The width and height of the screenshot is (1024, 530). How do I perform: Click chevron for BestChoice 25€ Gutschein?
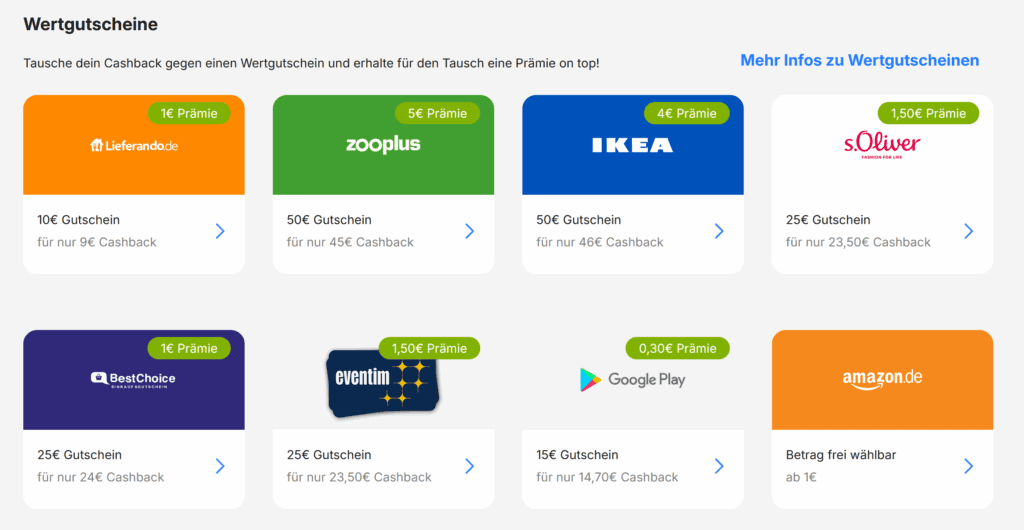point(220,466)
